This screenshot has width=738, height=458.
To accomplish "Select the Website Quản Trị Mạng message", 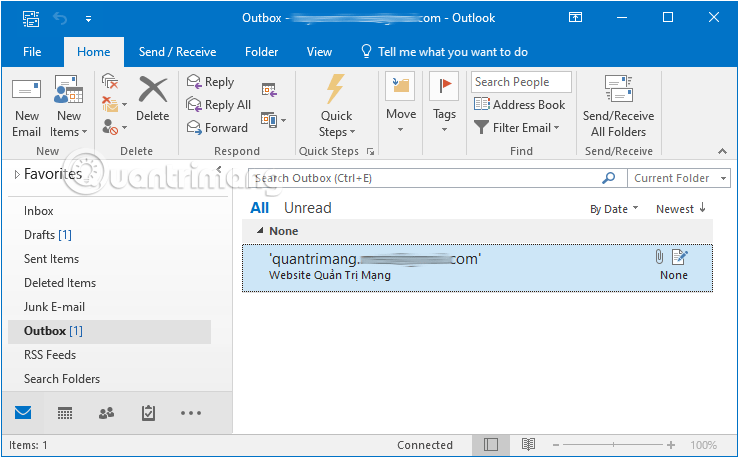I will pos(477,268).
